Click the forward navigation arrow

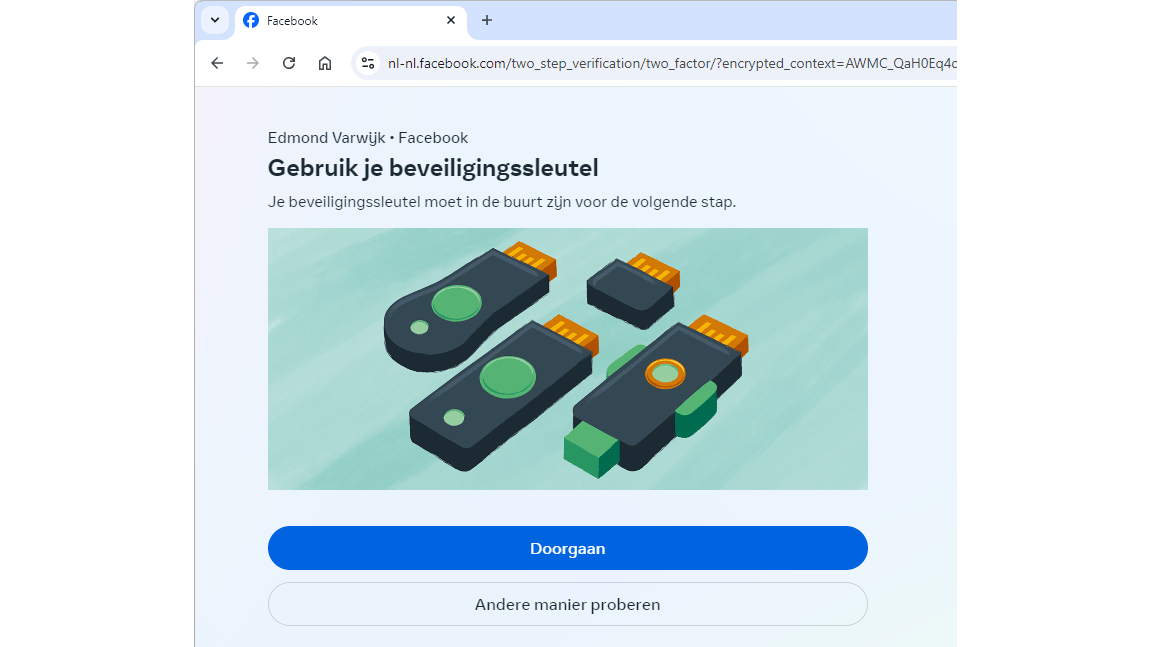pyautogui.click(x=253, y=63)
